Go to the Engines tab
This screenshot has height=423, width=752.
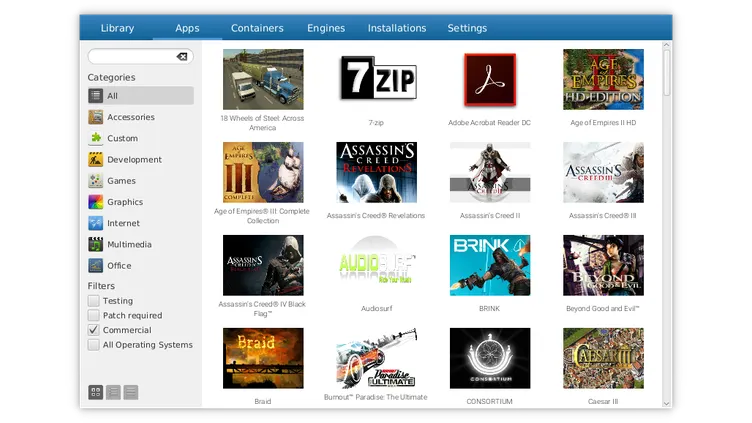[x=326, y=28]
